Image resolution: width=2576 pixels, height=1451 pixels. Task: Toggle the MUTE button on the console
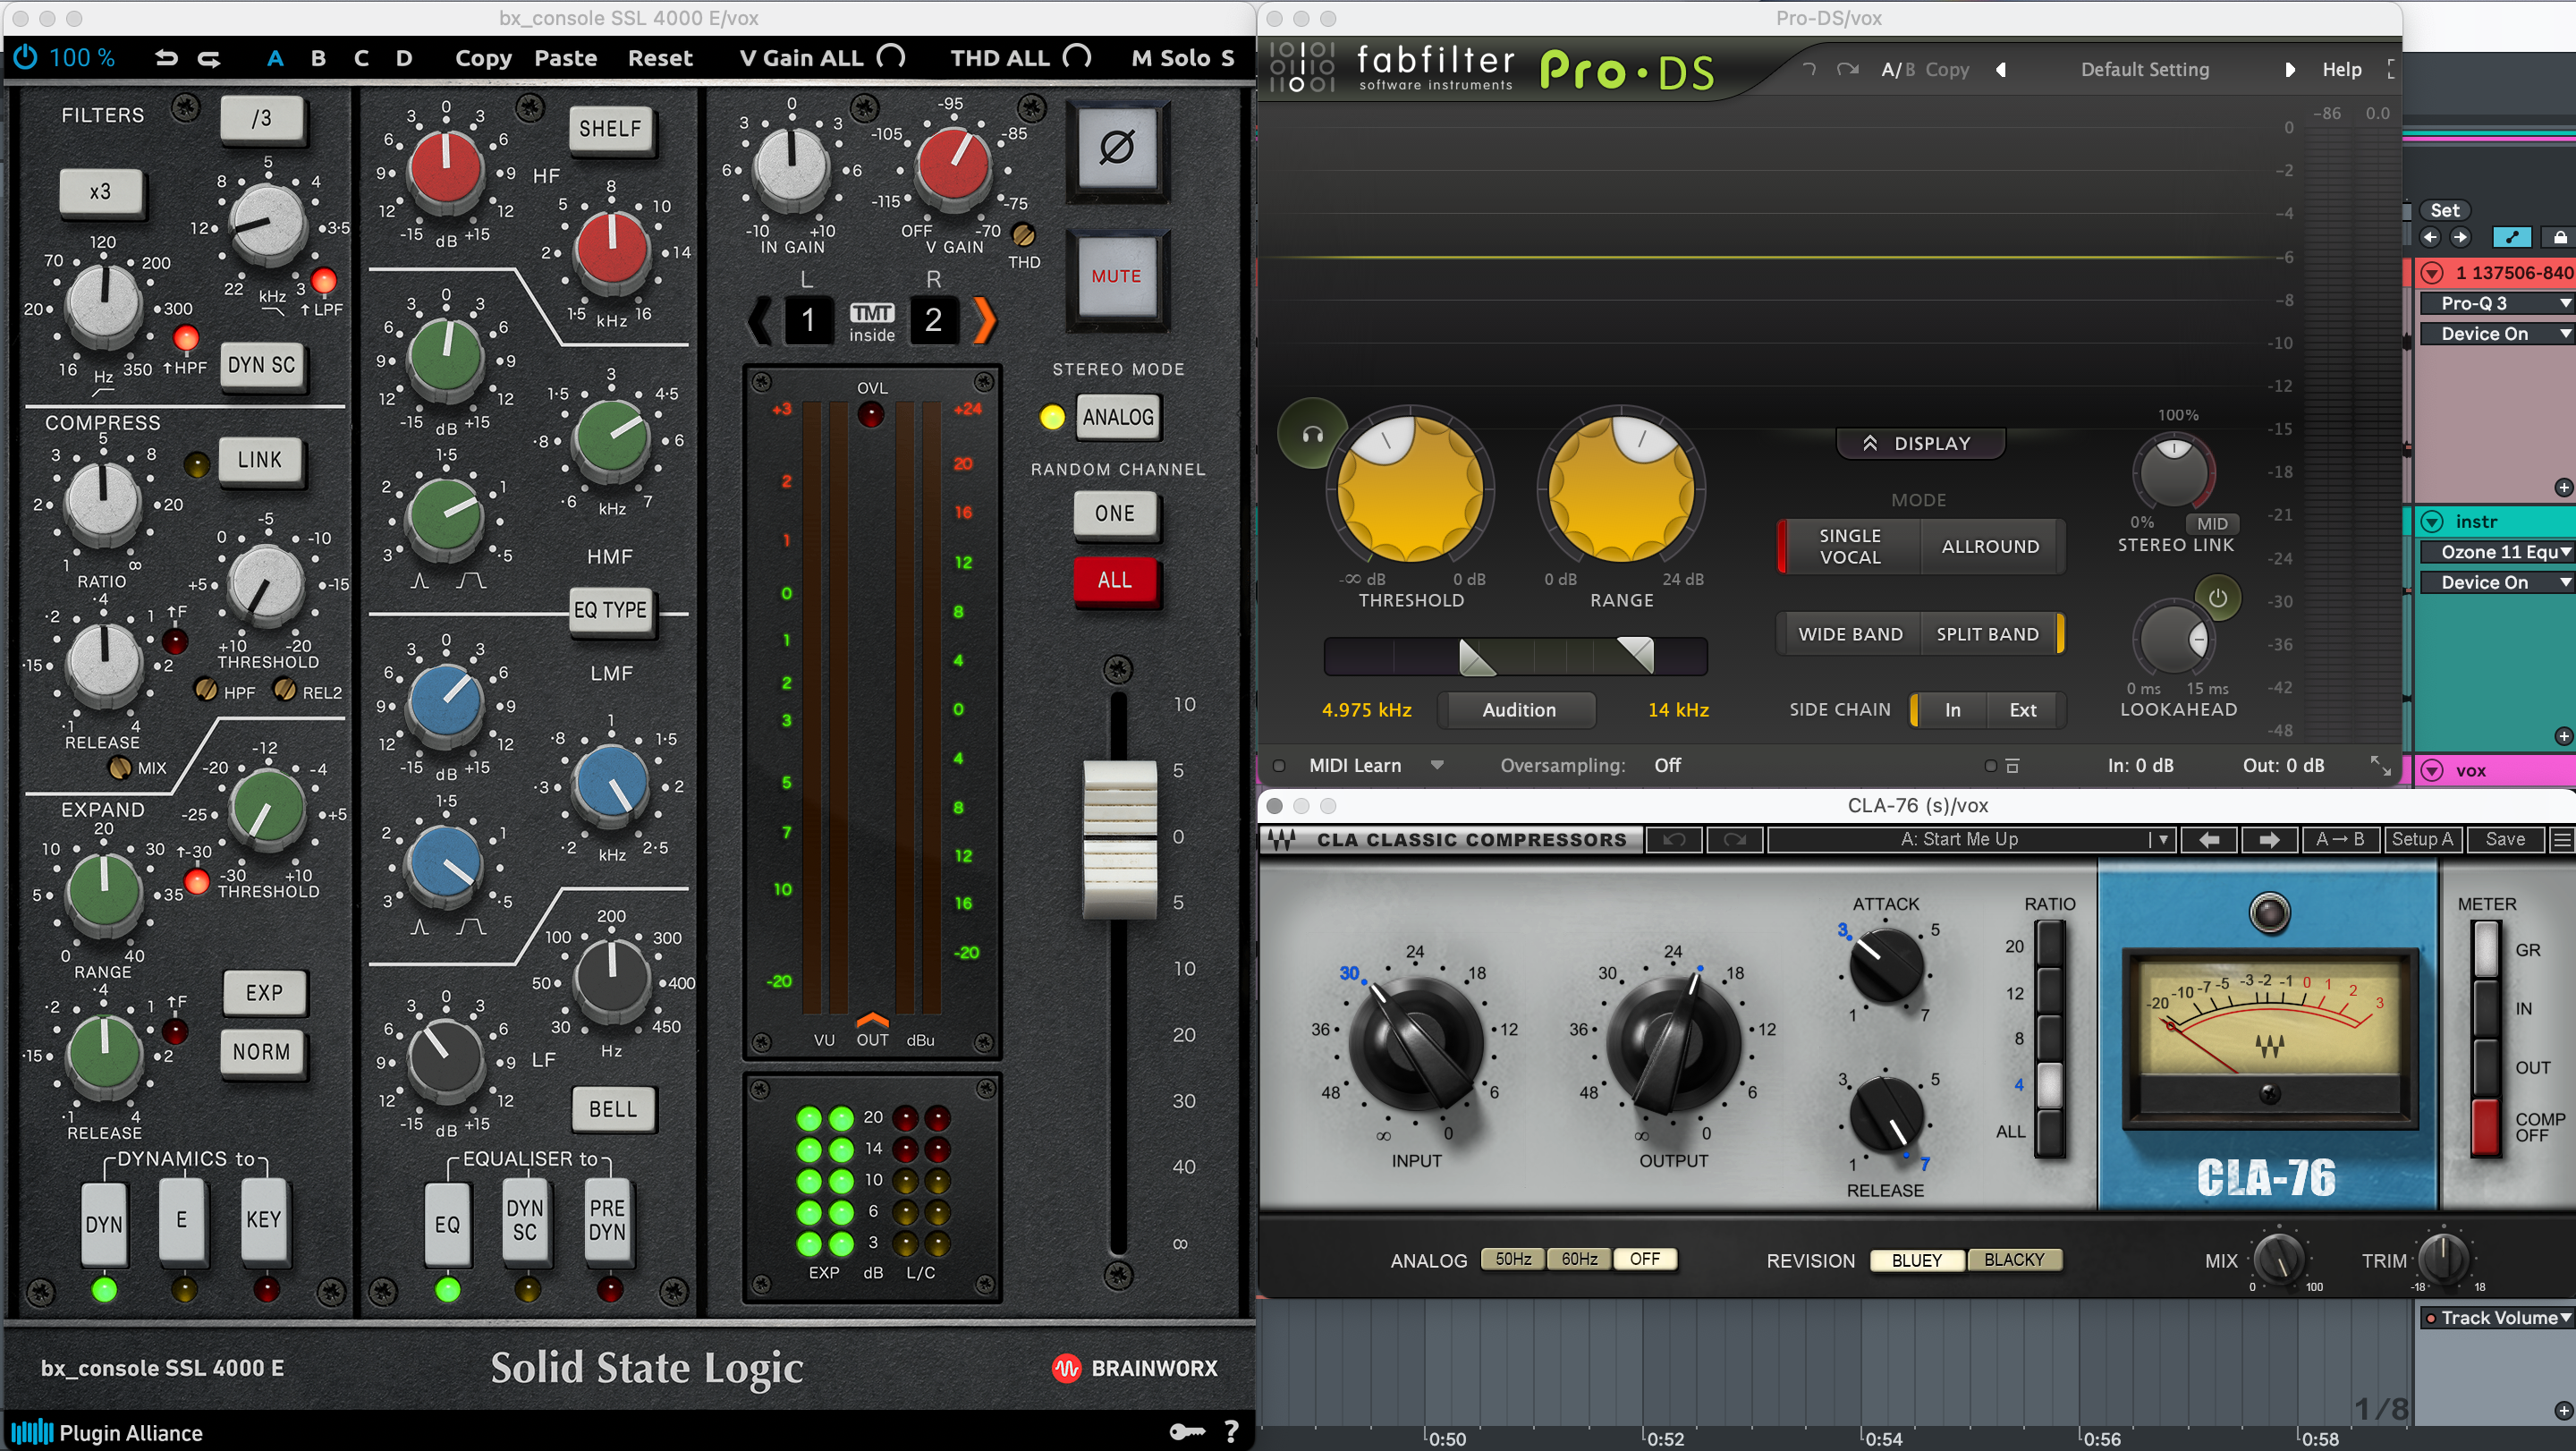click(x=1116, y=276)
